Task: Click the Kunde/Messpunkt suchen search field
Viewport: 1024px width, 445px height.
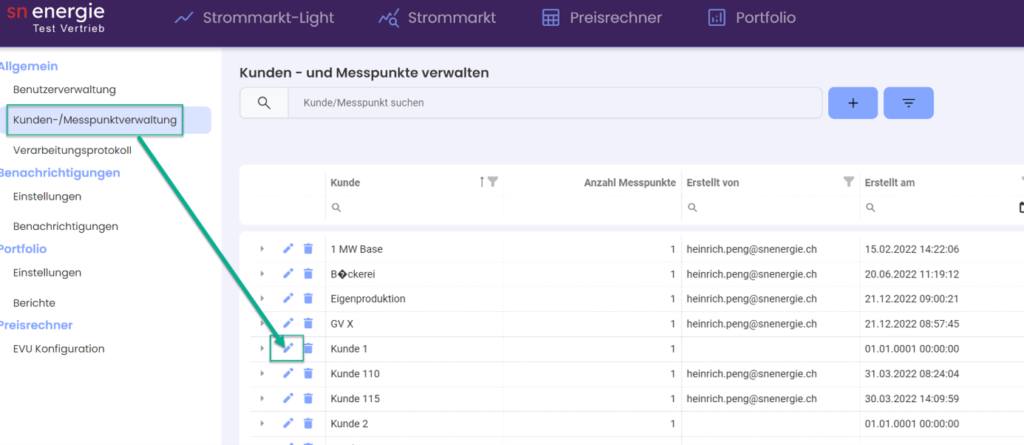Action: click(x=555, y=103)
